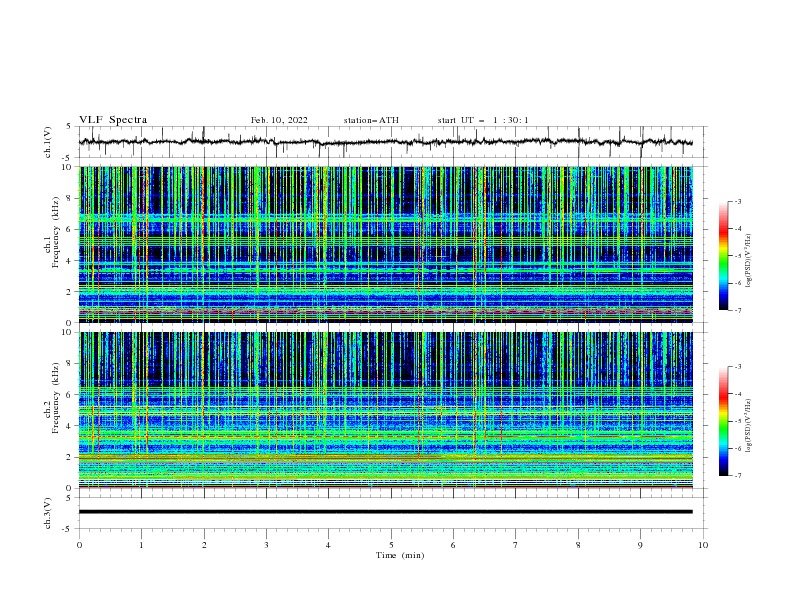Select the date text "Feb. 10, 2022"
The image size is (792, 612).
tap(279, 120)
